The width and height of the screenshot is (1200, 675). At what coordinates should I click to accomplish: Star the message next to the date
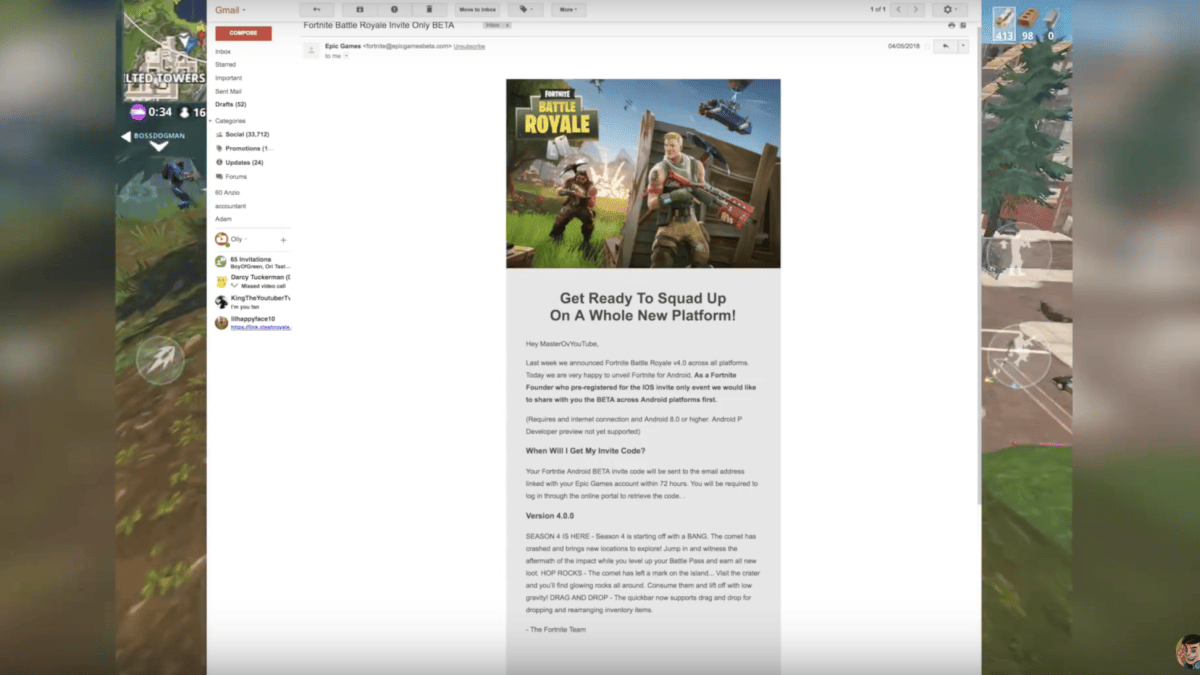click(x=927, y=46)
